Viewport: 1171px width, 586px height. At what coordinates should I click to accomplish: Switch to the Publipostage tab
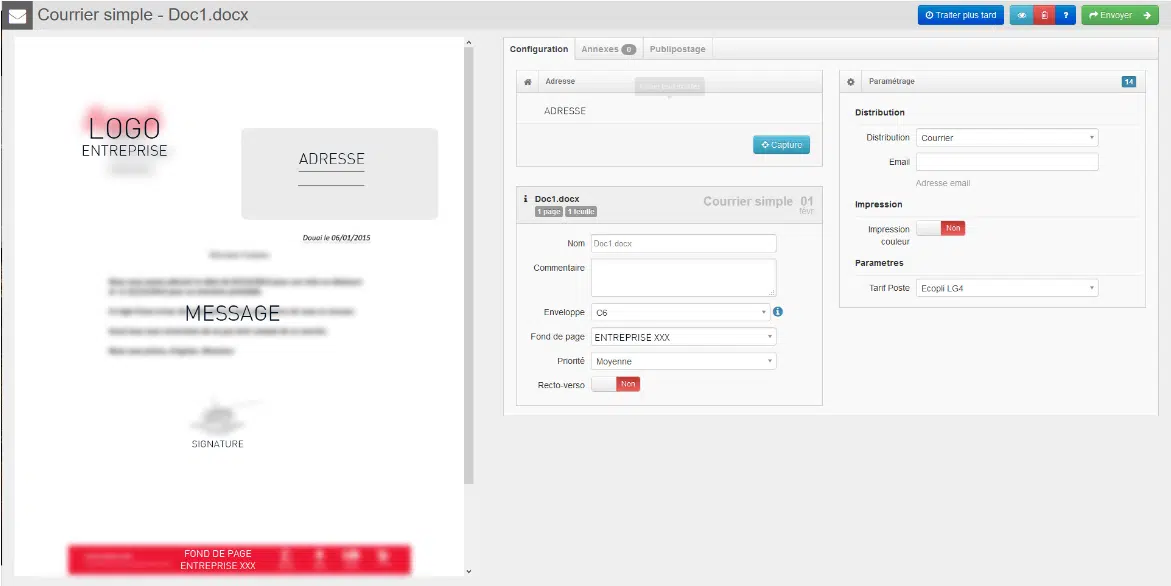click(x=677, y=49)
